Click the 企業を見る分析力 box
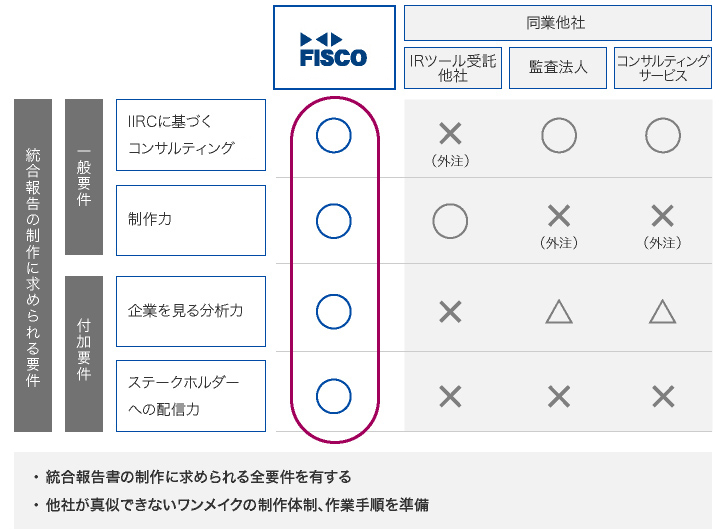Screen dimensions: 726x530 click(x=191, y=312)
